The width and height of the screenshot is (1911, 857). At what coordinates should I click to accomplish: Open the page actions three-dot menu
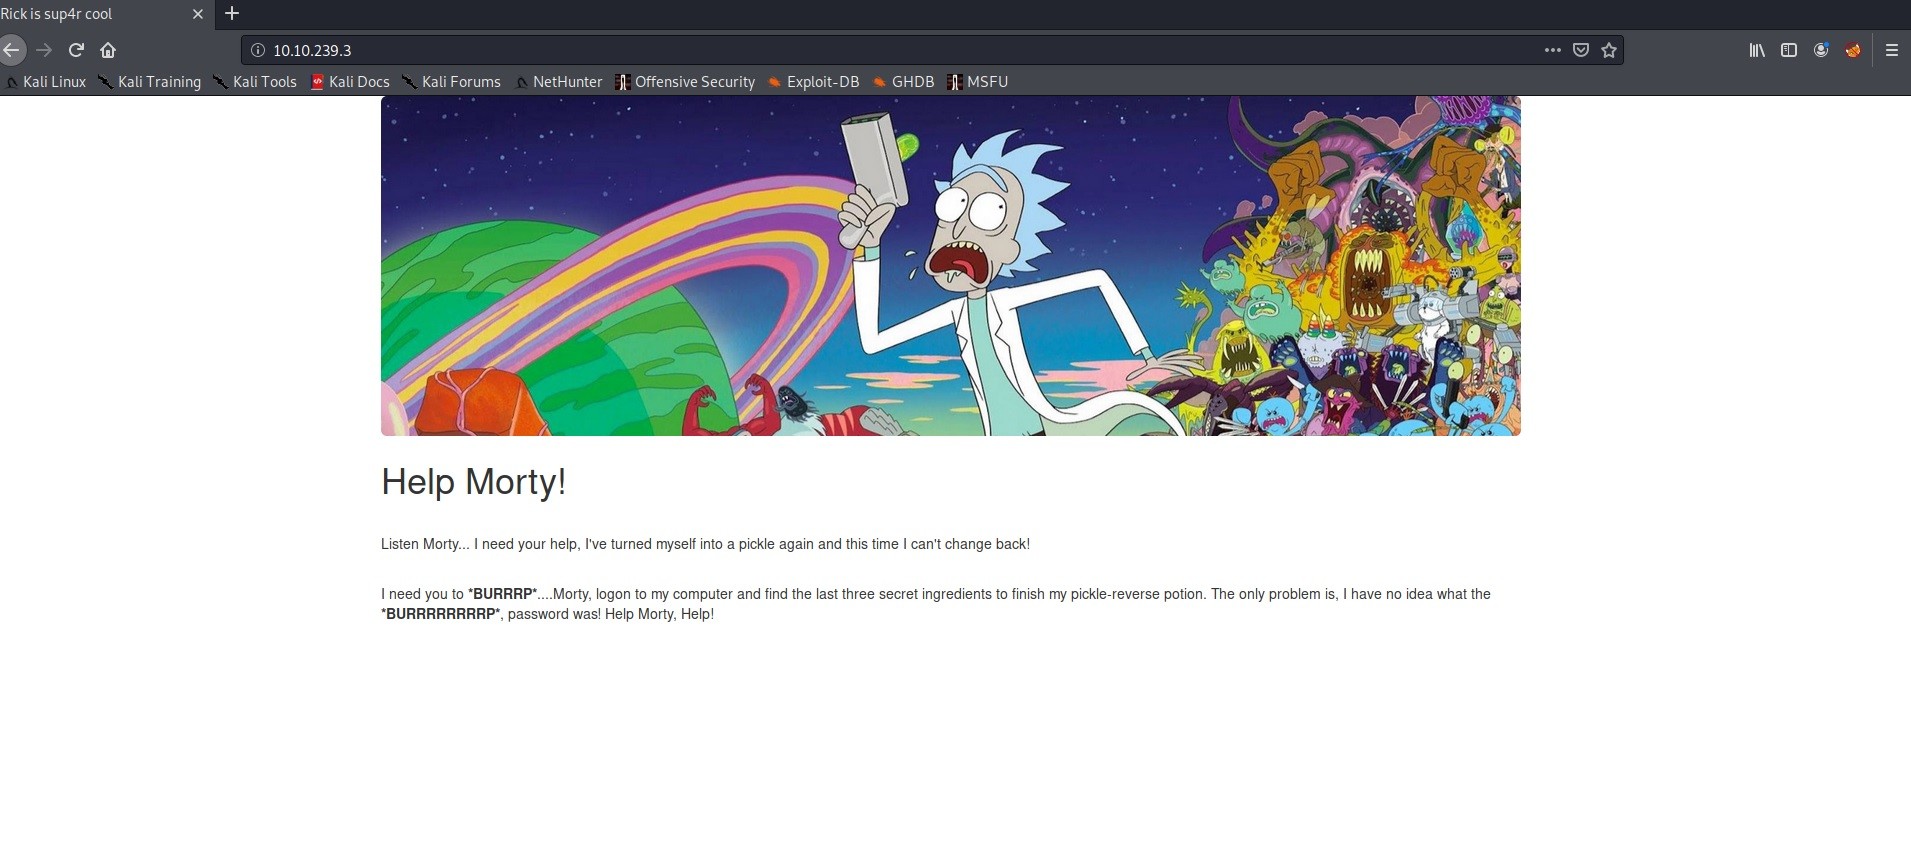(1552, 50)
